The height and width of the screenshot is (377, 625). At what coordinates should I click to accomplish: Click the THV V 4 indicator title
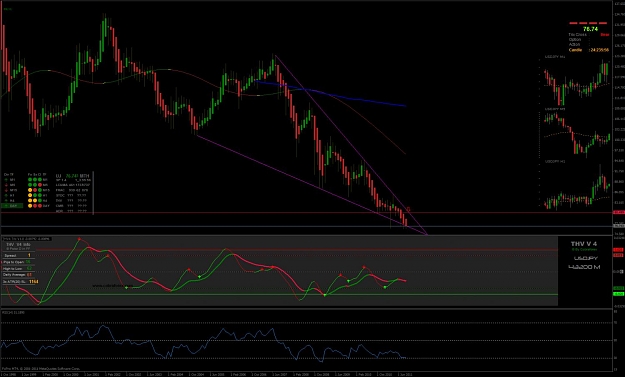pyautogui.click(x=584, y=243)
